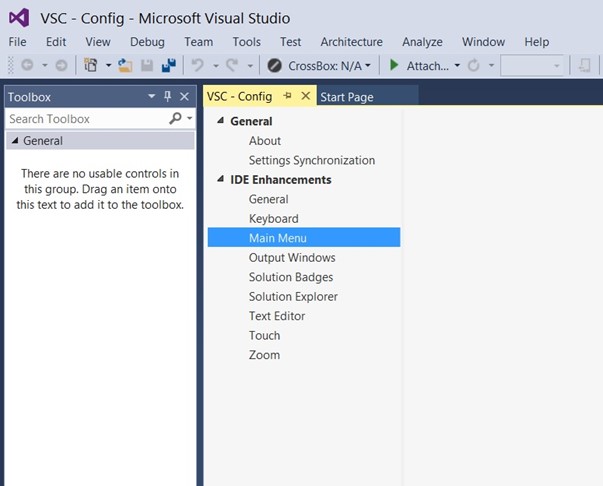Close the Toolbox panel
The image size is (603, 486).
click(185, 97)
